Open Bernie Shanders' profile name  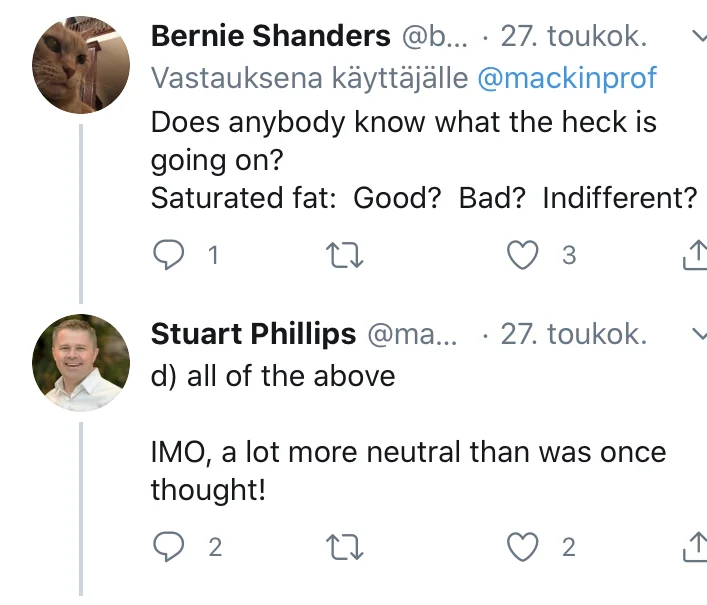point(270,37)
